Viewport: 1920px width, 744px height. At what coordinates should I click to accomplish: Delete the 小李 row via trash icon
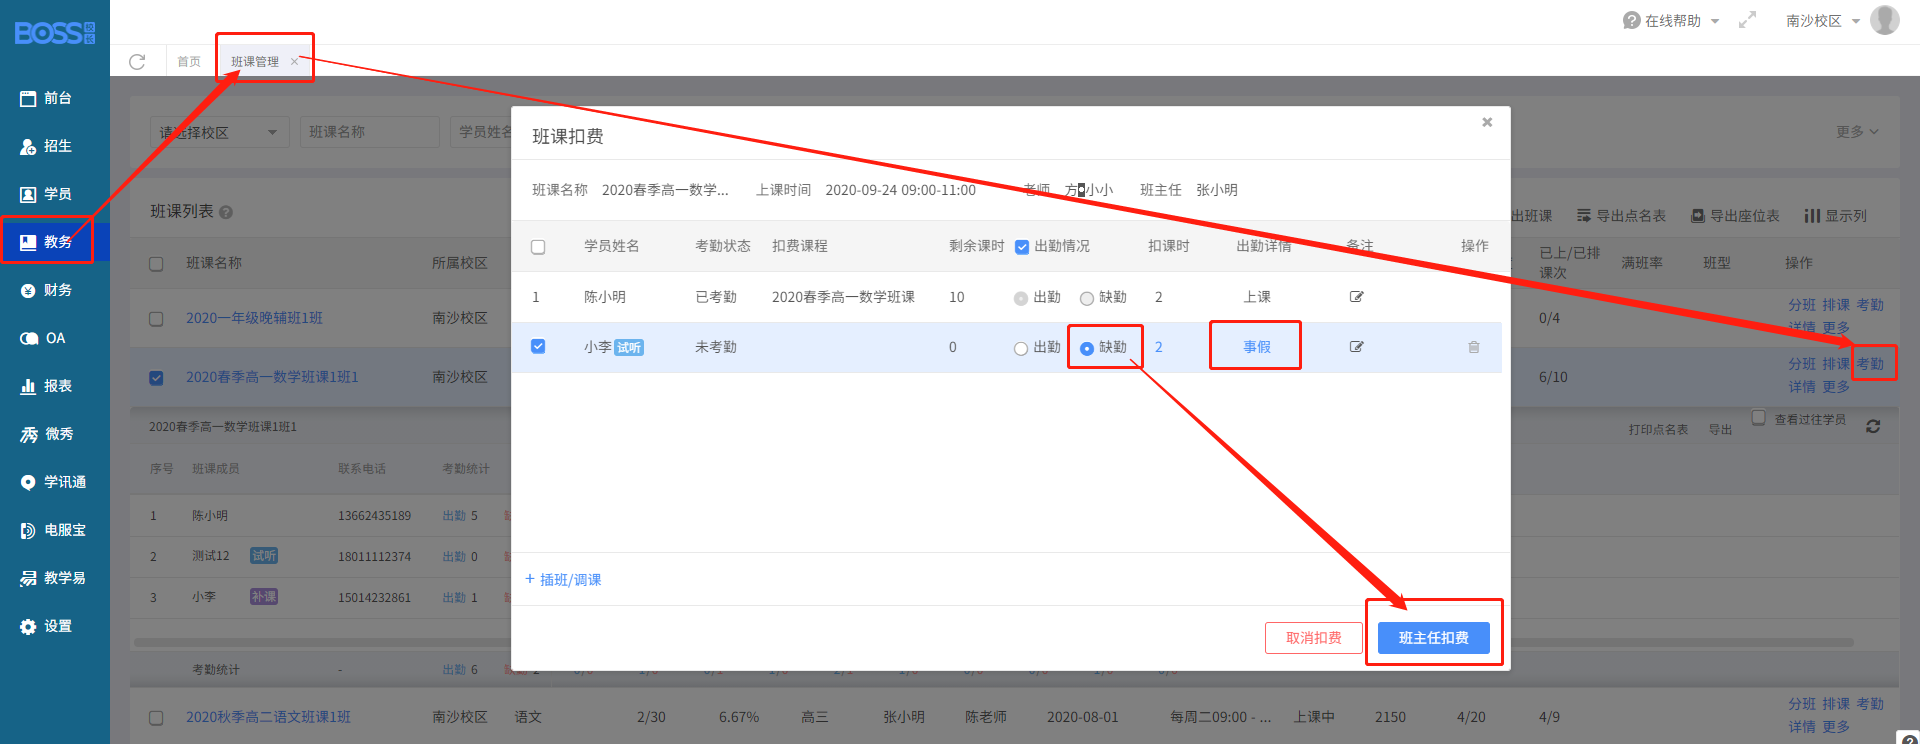pyautogui.click(x=1473, y=347)
